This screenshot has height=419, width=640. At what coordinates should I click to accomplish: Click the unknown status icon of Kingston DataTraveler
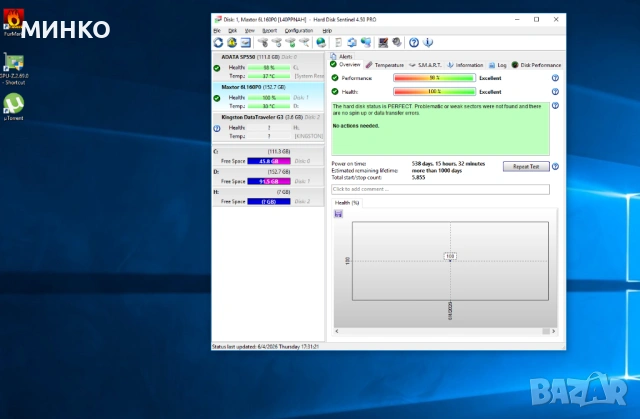217,129
